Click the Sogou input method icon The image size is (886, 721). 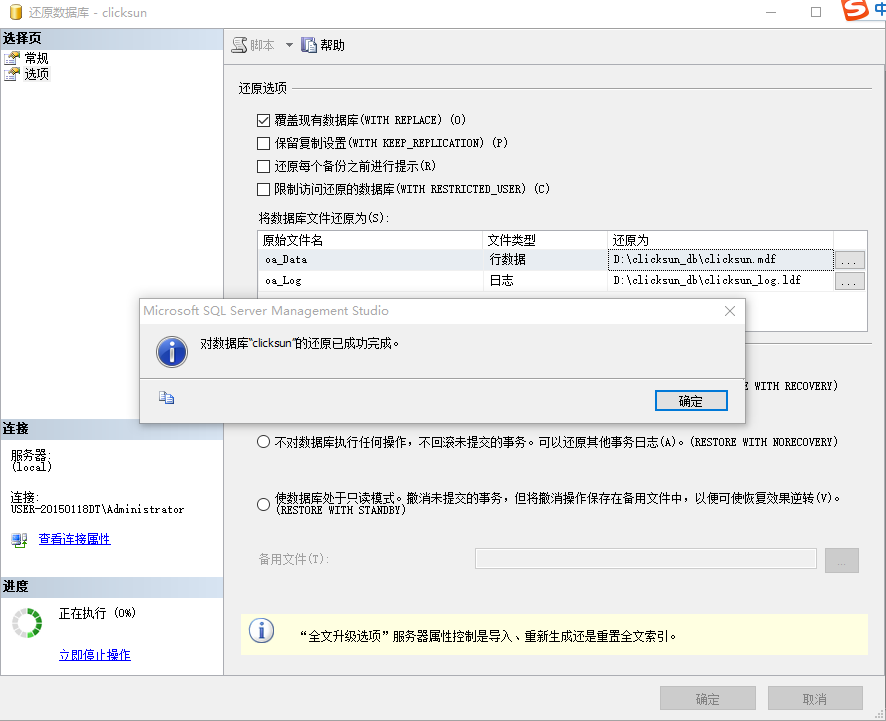coord(854,10)
